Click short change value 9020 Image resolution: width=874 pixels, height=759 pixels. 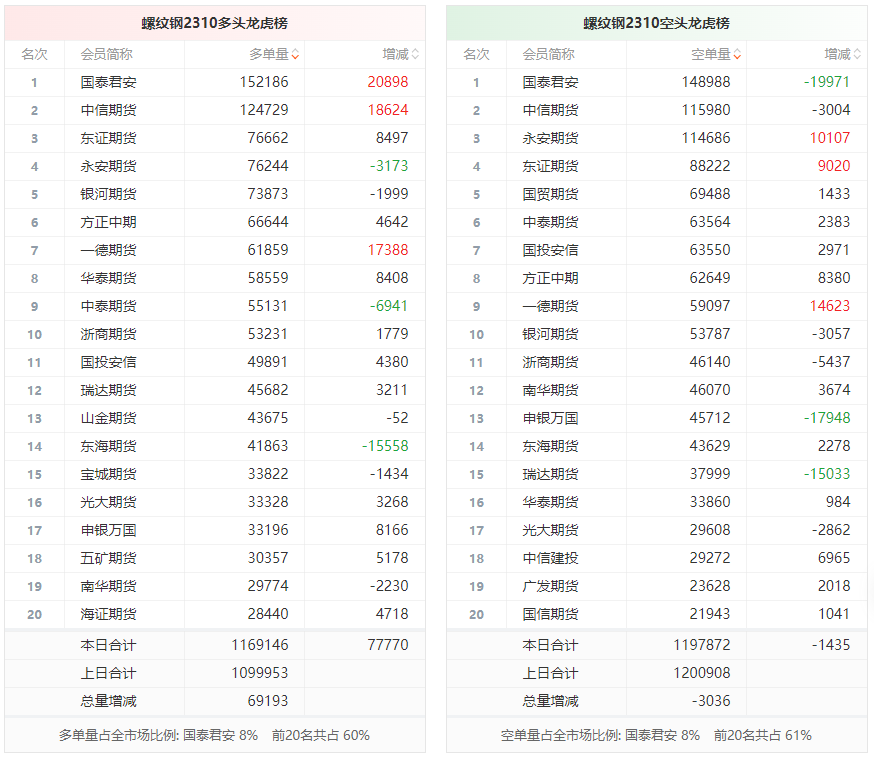[834, 166]
